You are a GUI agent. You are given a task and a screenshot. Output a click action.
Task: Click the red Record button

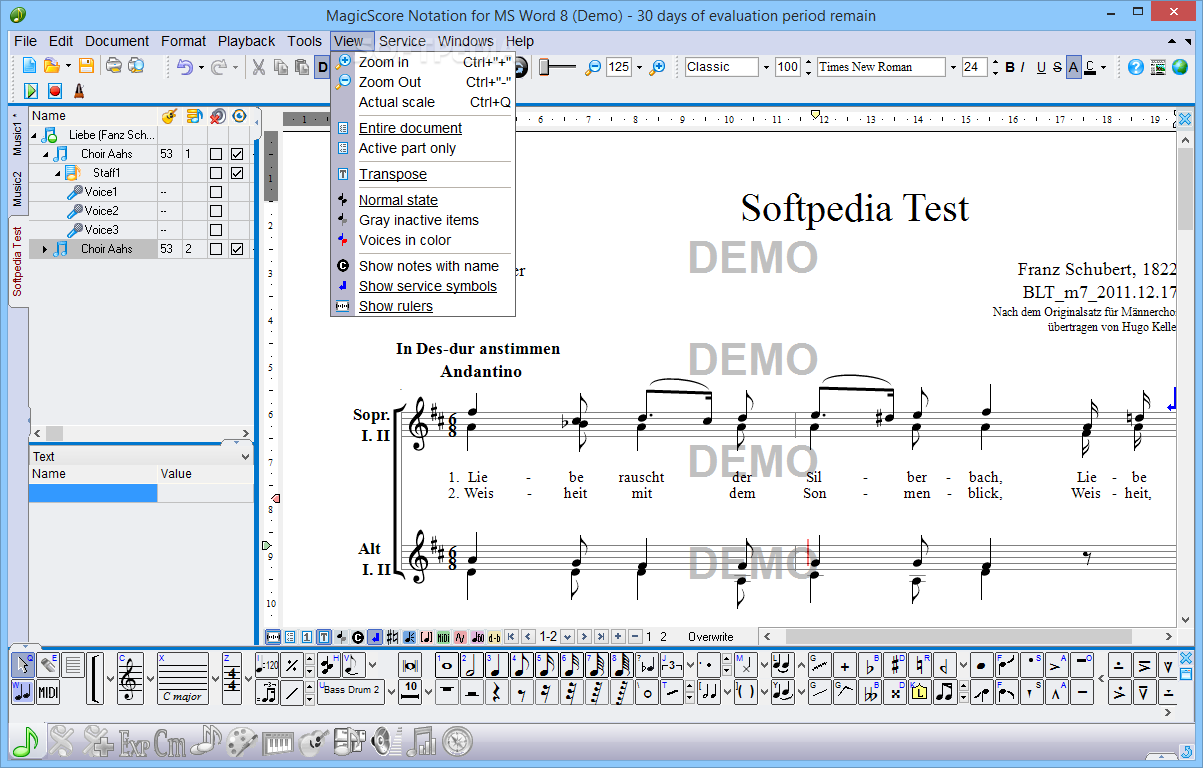(x=55, y=91)
